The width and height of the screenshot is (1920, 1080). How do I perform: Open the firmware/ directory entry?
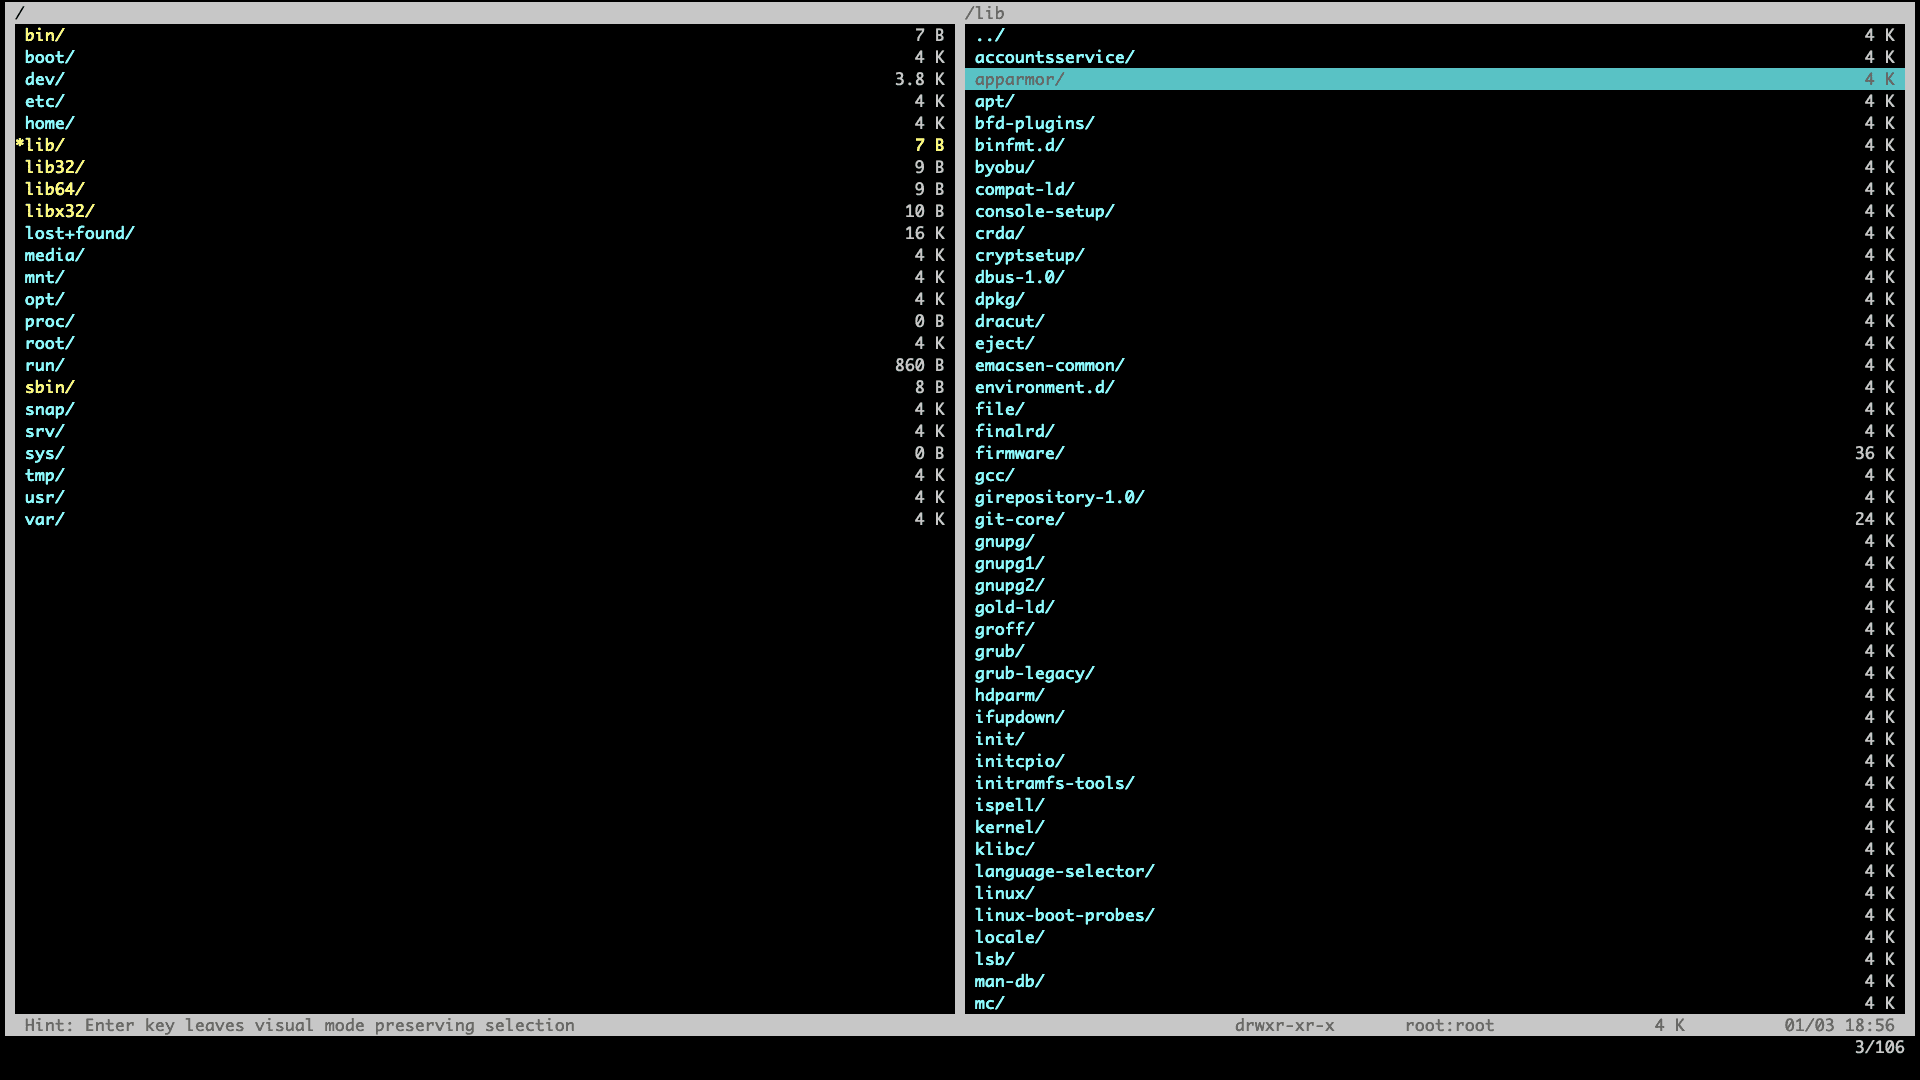point(1019,453)
